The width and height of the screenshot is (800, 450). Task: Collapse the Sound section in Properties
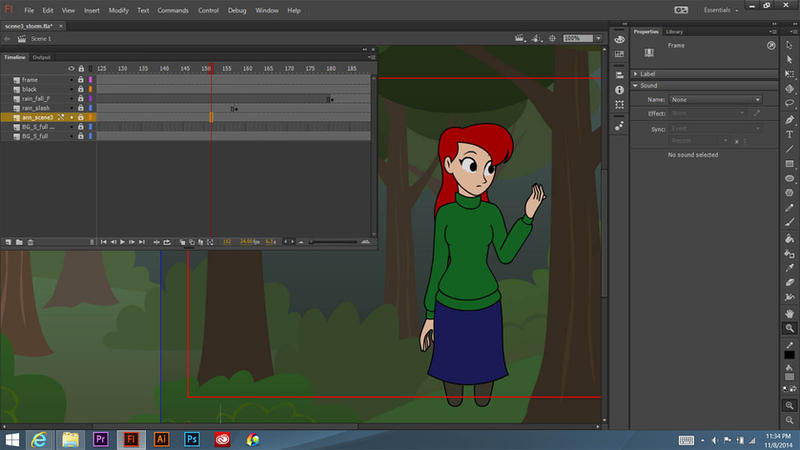pos(636,86)
